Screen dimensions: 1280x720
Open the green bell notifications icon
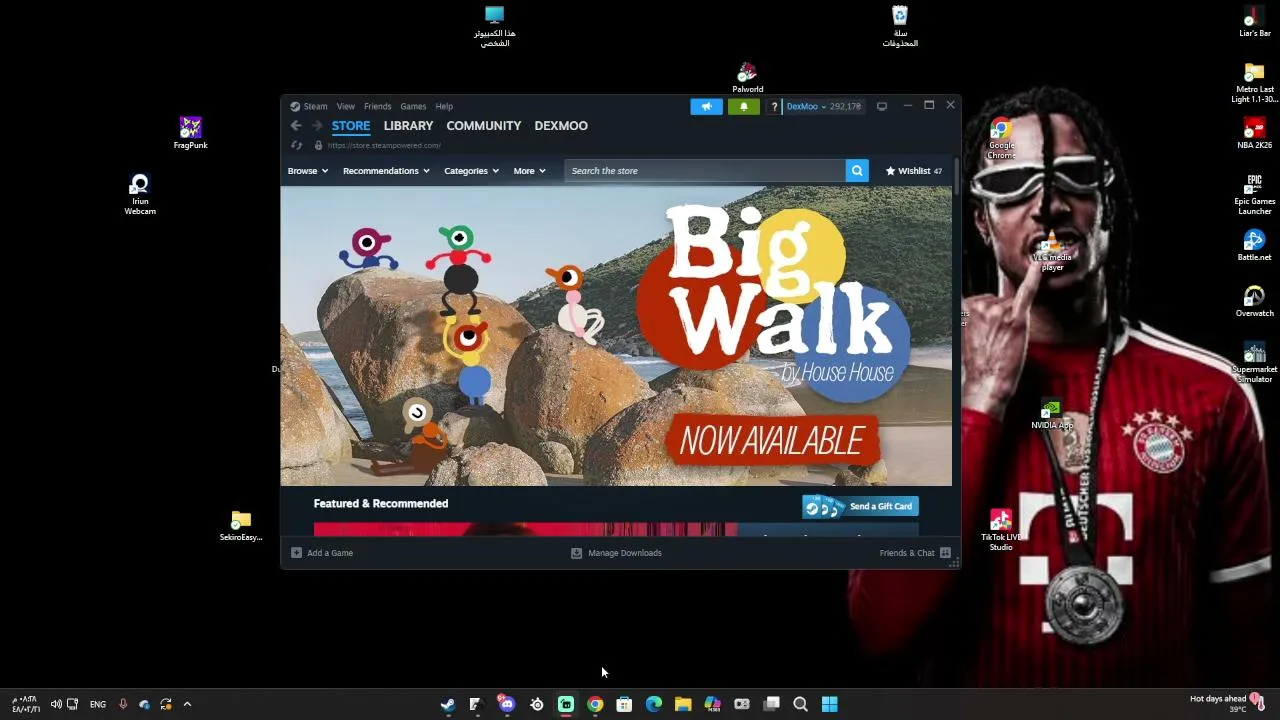[x=743, y=106]
